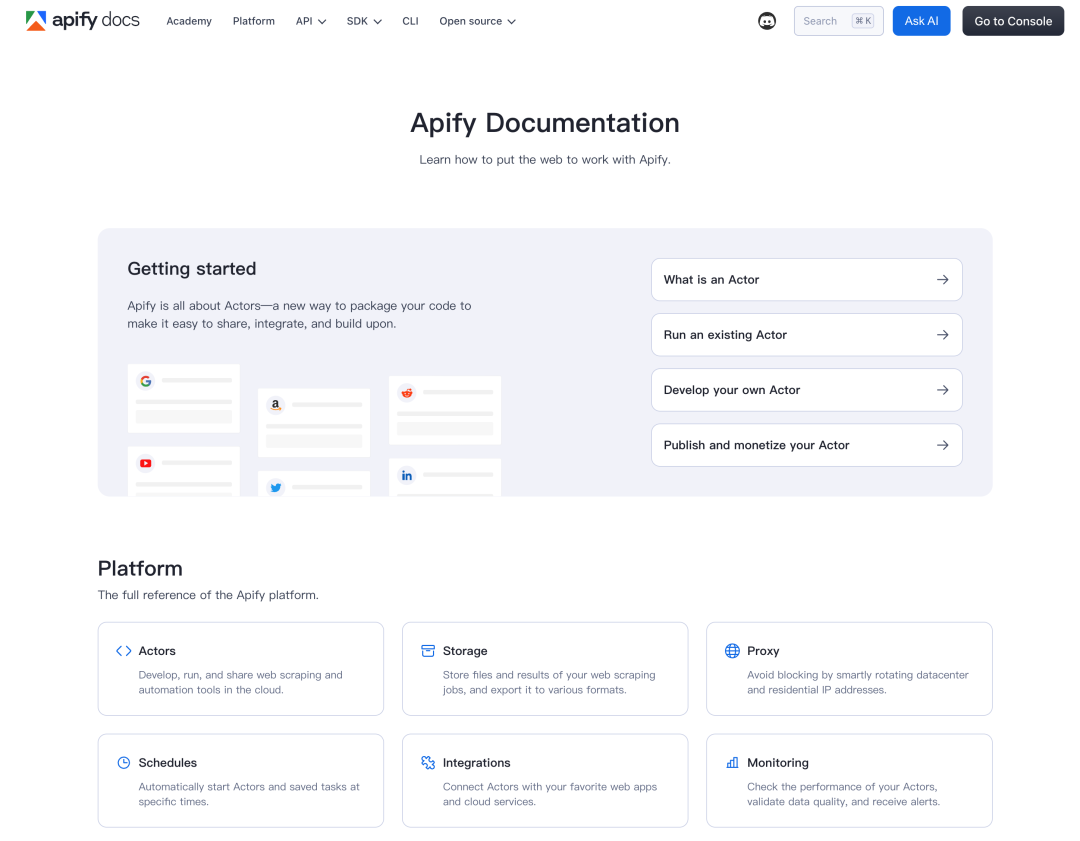Click the Apify Documentation heading

[545, 123]
